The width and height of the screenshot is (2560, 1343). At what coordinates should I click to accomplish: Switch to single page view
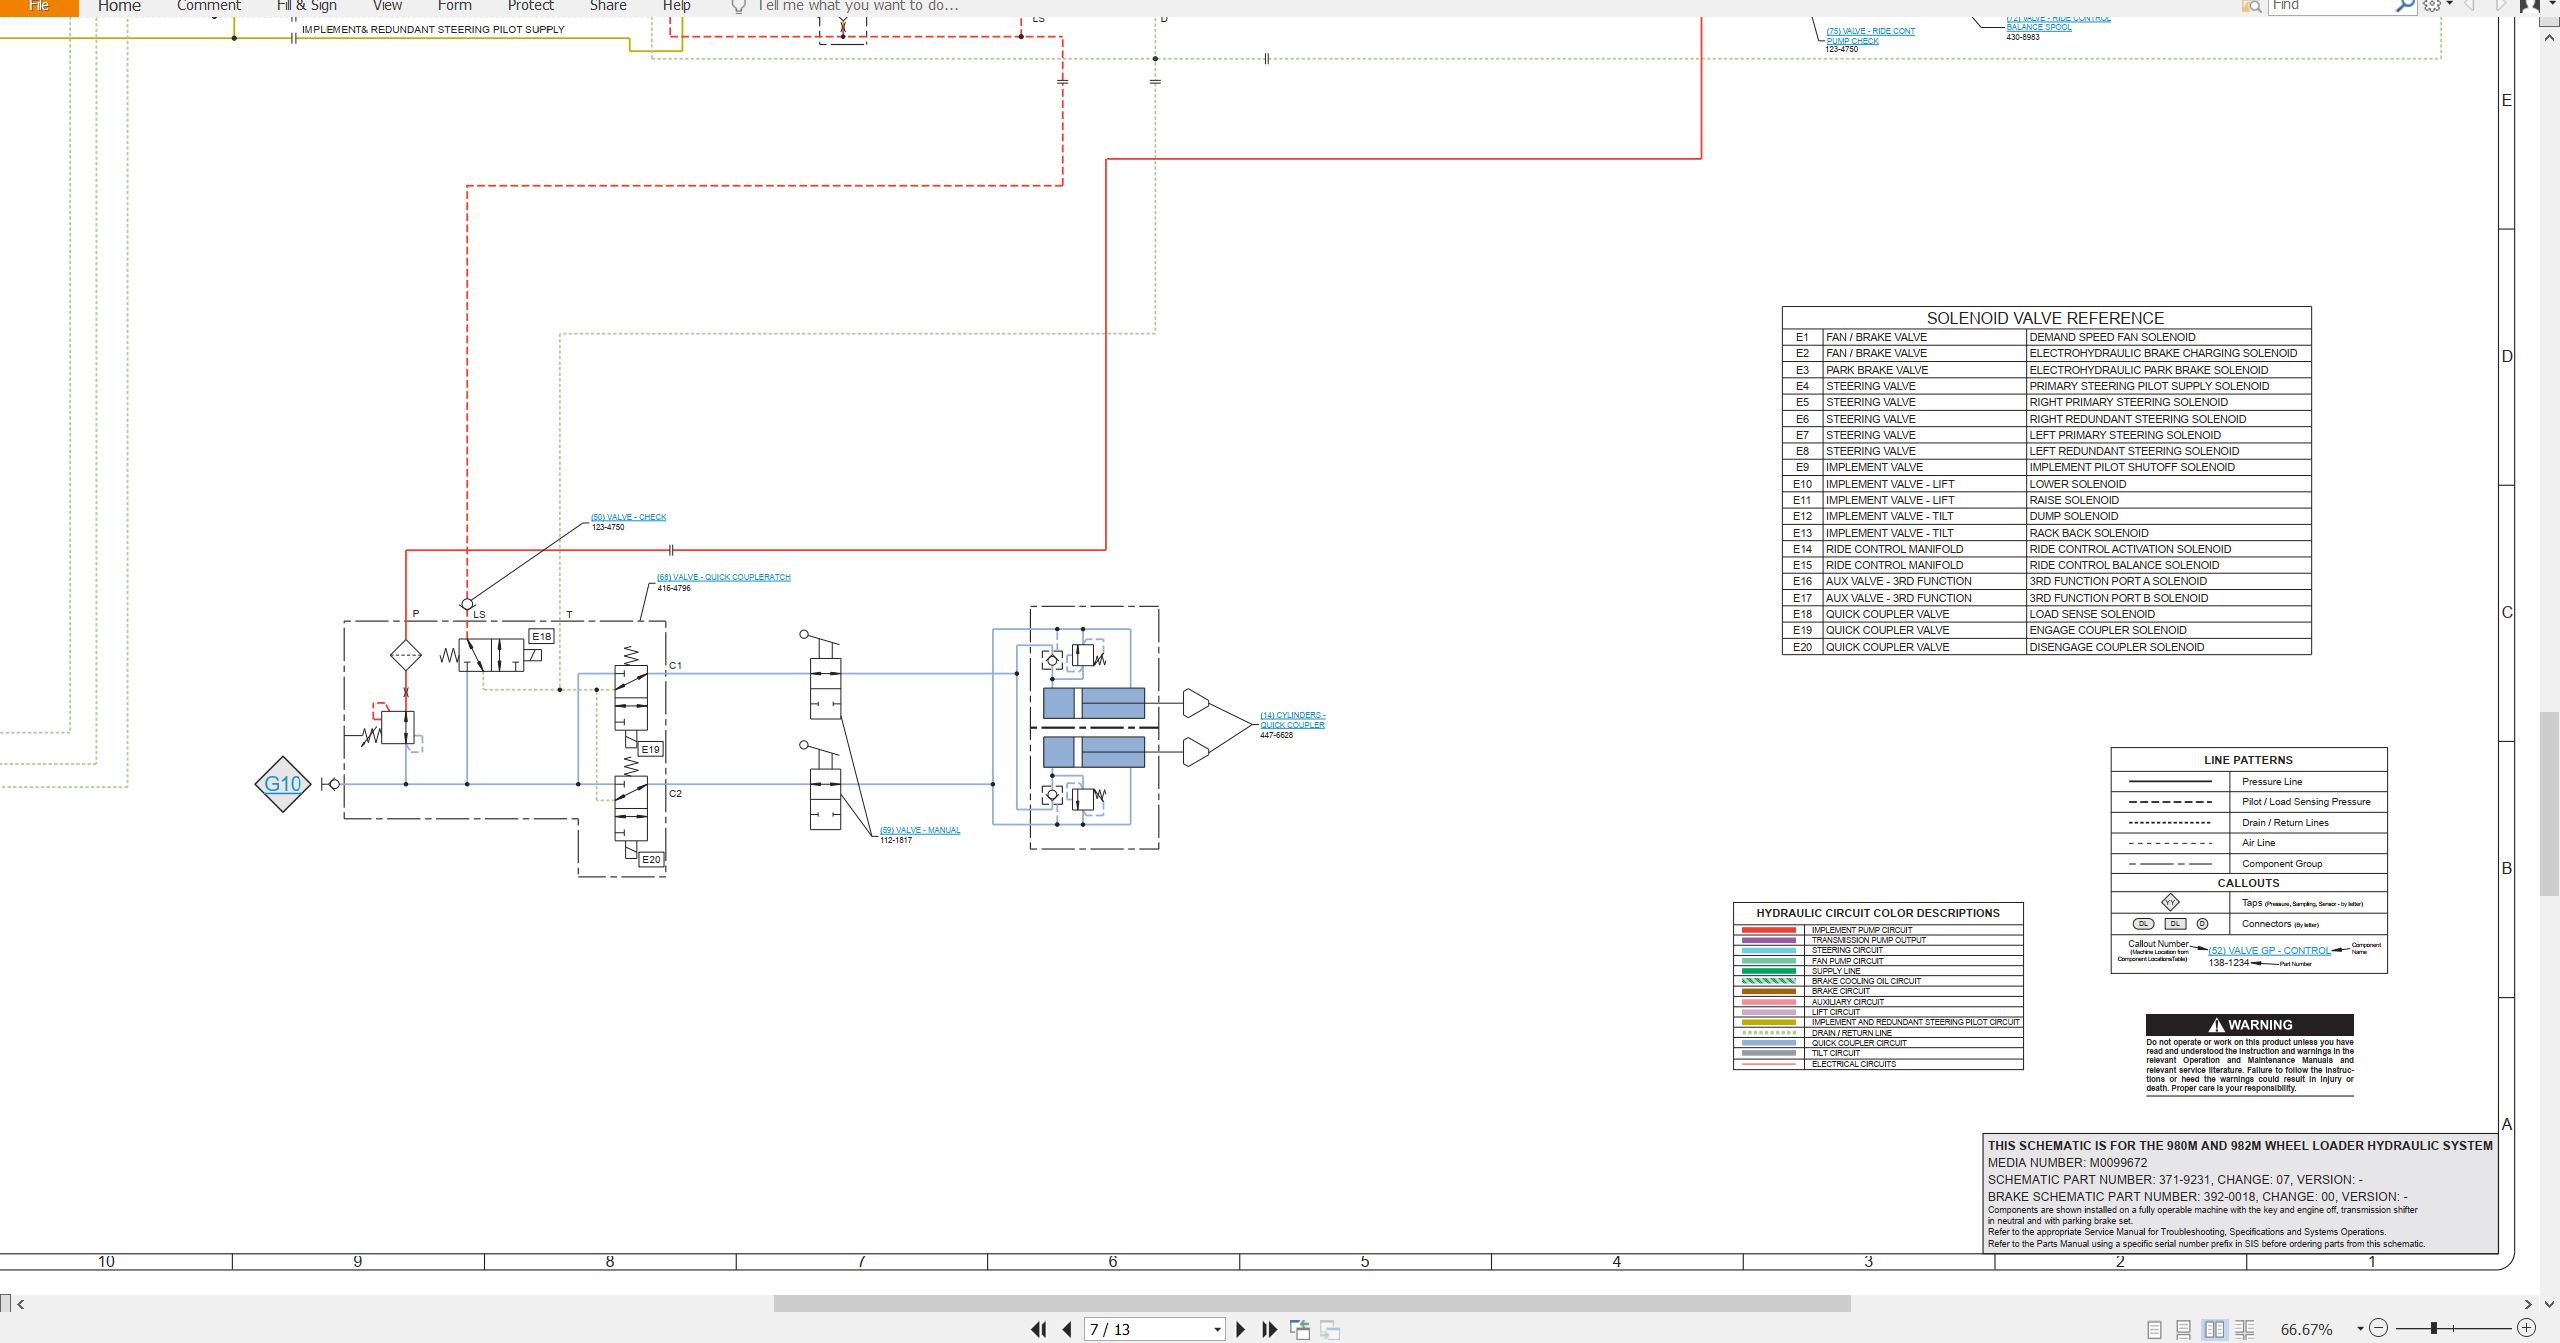[2154, 1329]
